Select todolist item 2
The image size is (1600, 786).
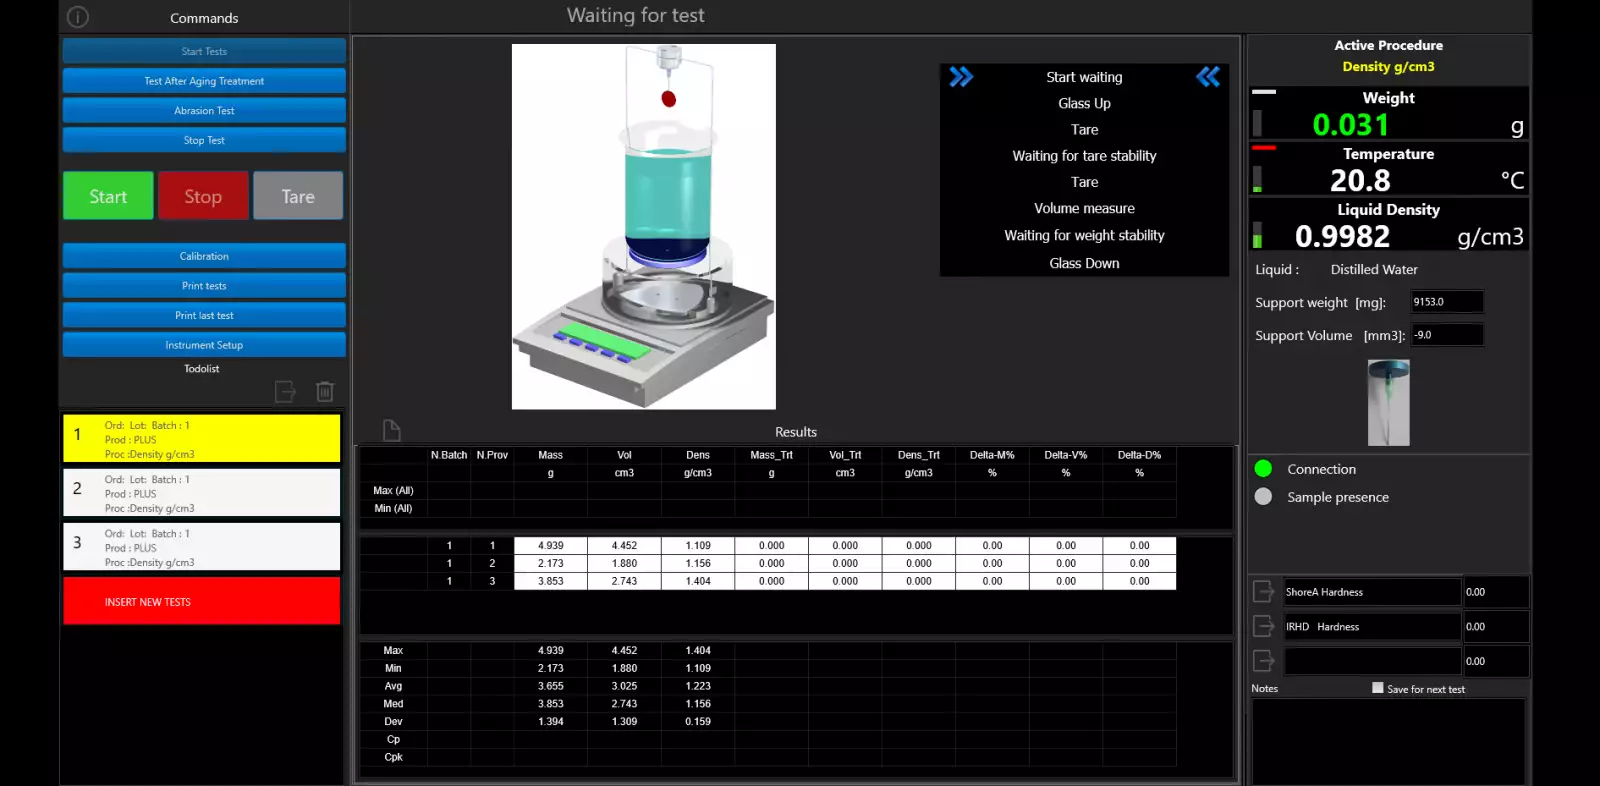pos(202,493)
